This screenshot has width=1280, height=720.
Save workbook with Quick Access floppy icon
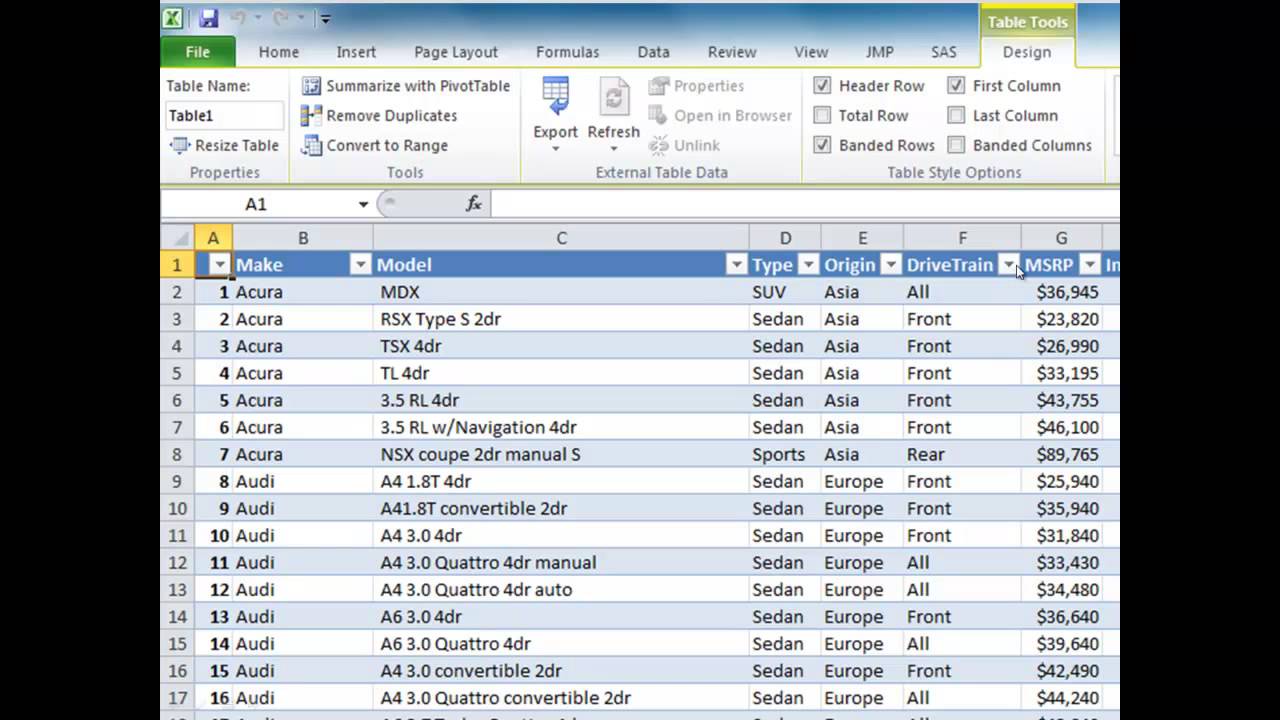tap(208, 18)
